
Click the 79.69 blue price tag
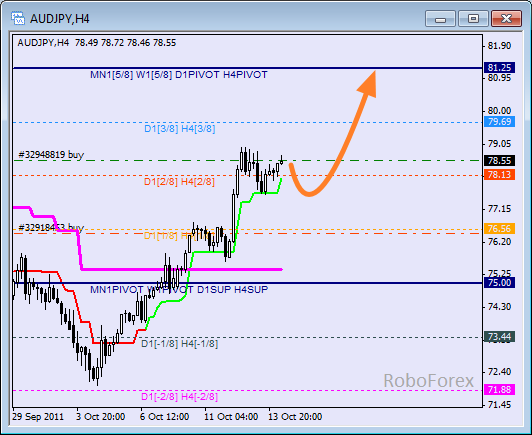click(x=499, y=121)
